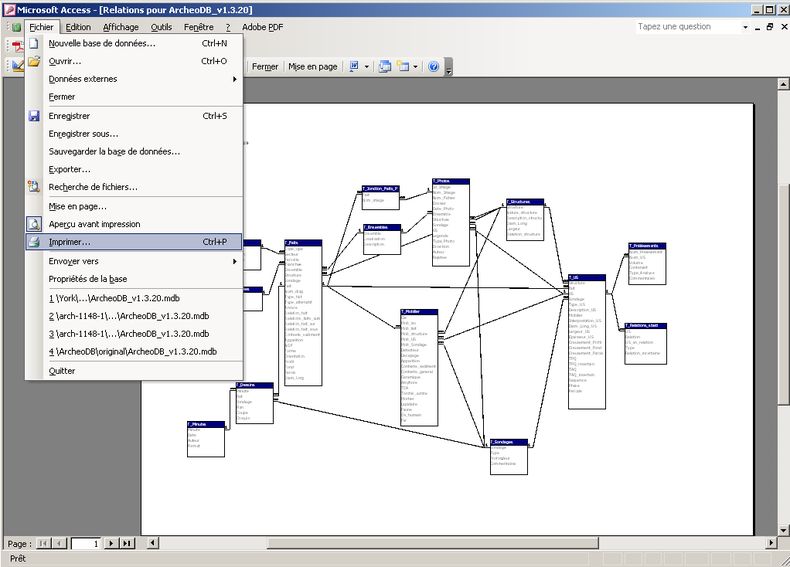The width and height of the screenshot is (790, 567).
Task: Close the open Fichier menu
Action: (x=41, y=27)
